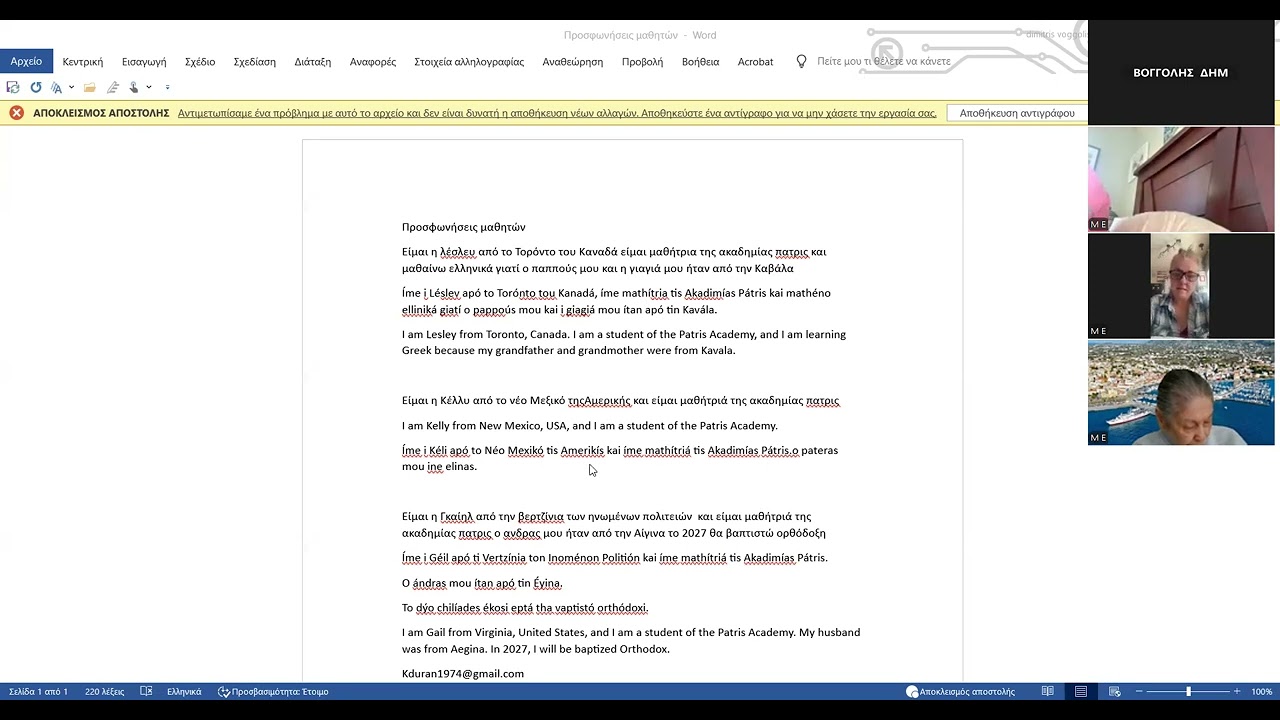Click the 'Πείτε μου τι θέλετε να κάνετε' search box
Screen dimensions: 1280x720
click(884, 62)
